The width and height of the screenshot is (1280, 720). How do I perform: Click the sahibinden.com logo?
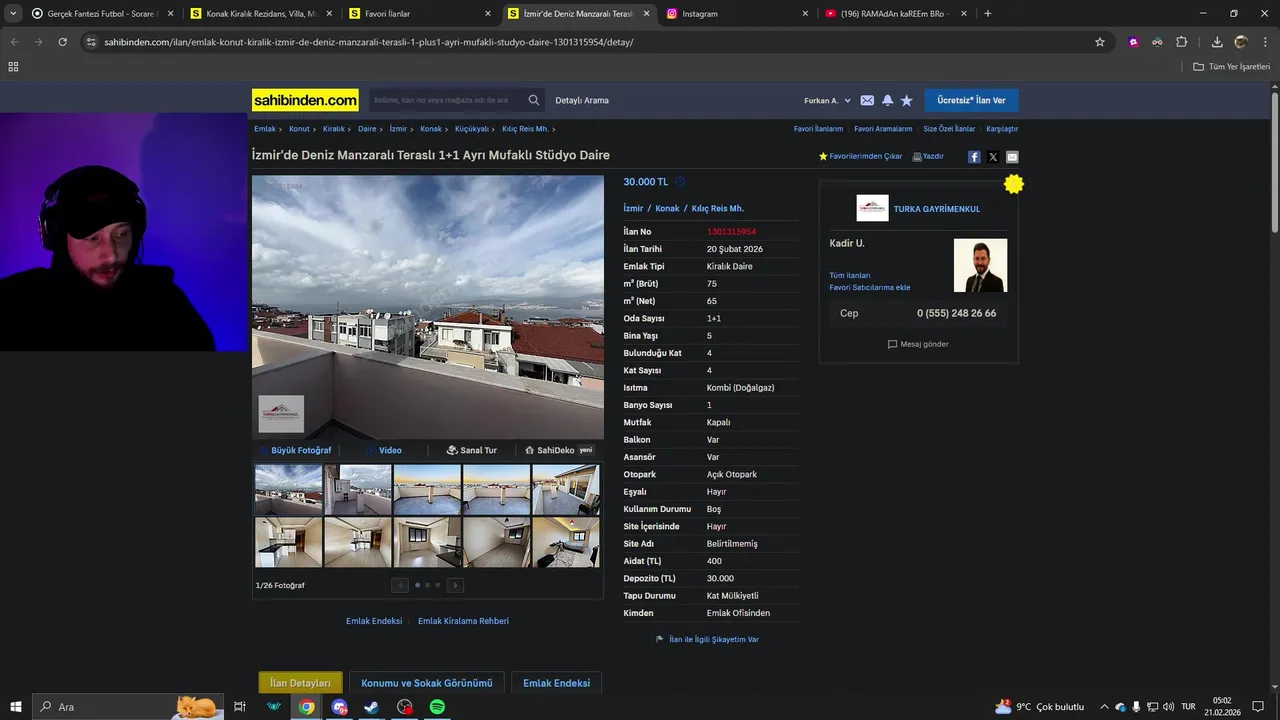305,100
